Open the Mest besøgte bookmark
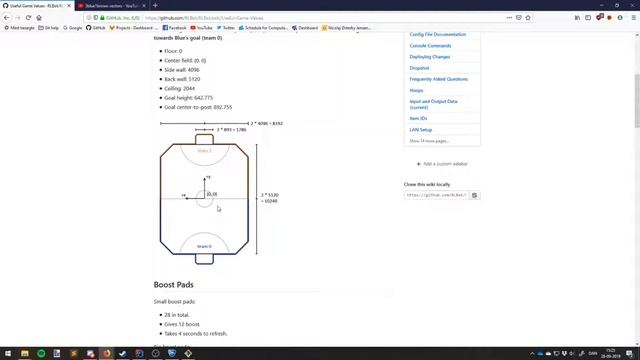This screenshot has width=640, height=360. 19,28
